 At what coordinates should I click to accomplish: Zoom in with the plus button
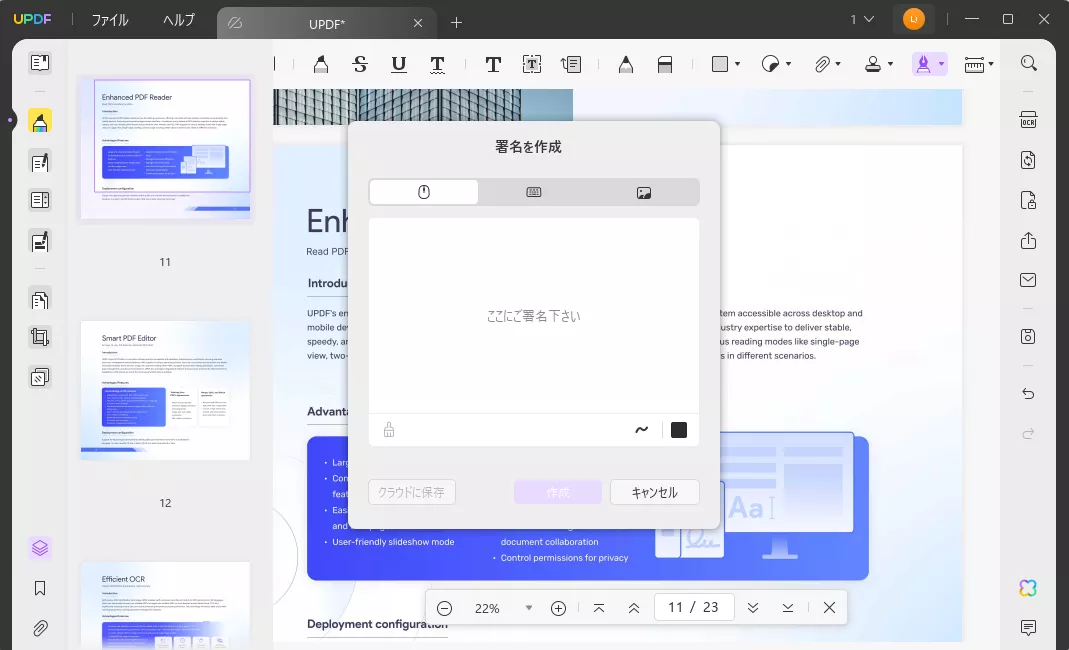[x=558, y=608]
